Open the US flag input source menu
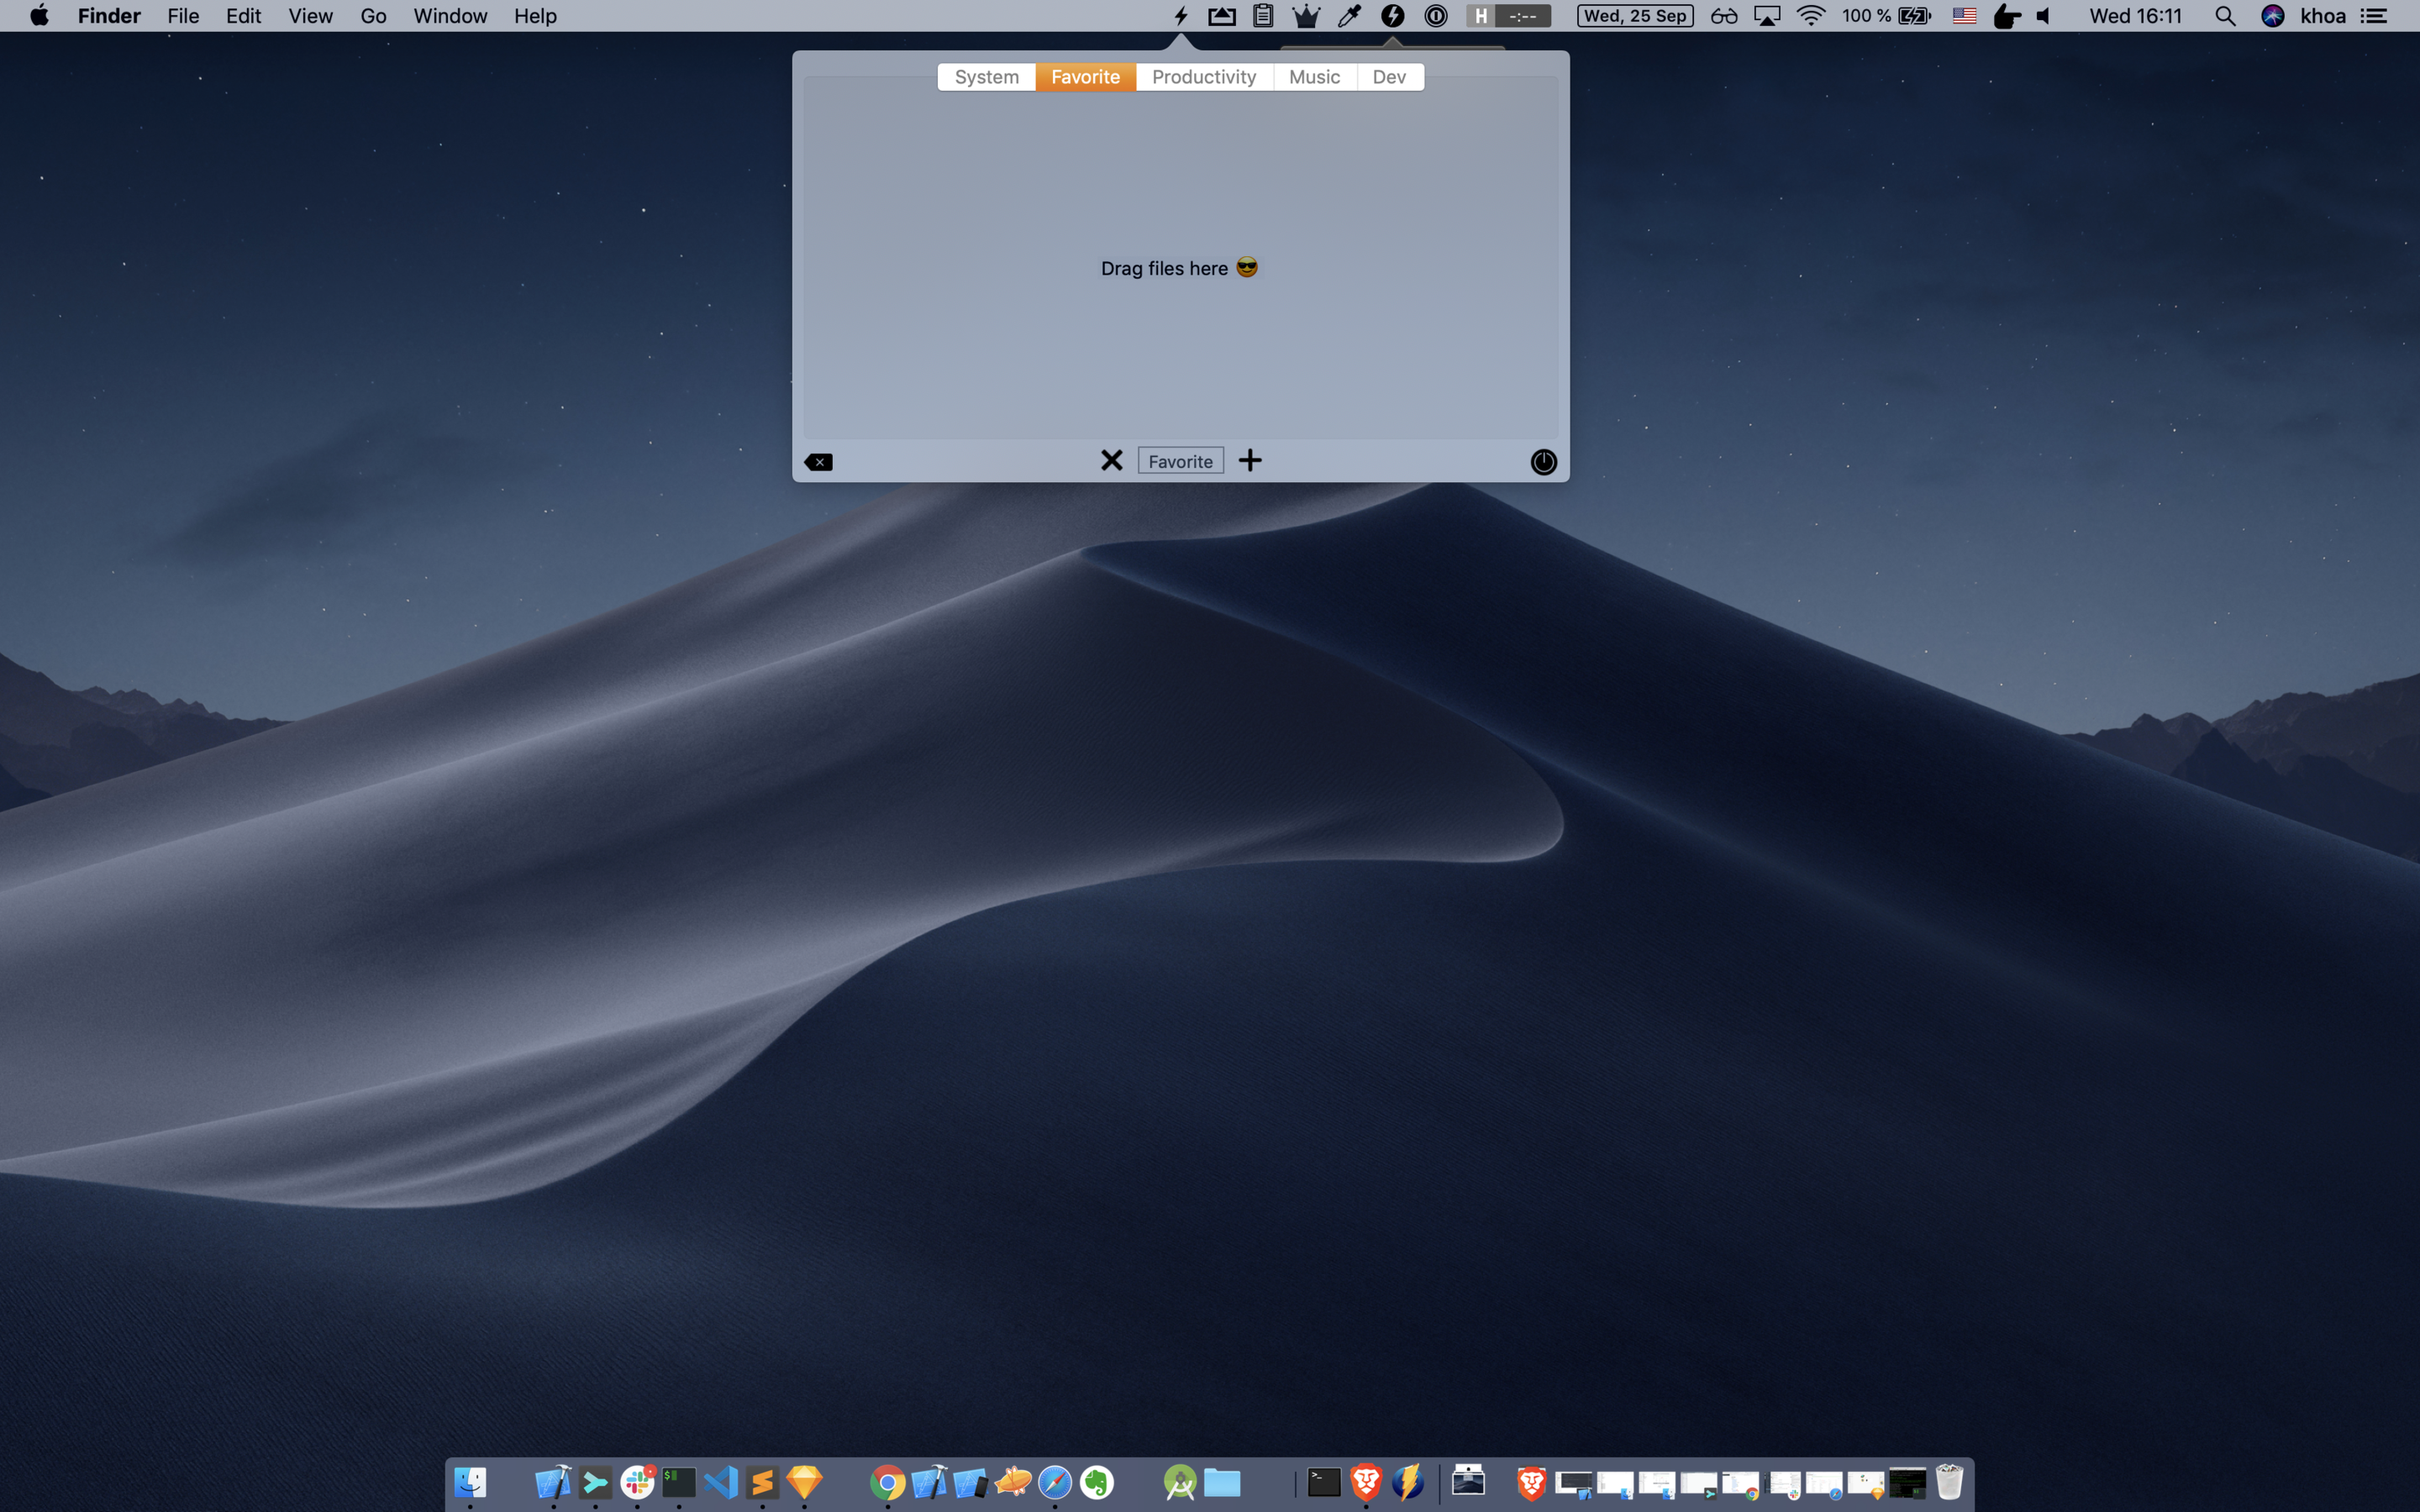 (1963, 16)
